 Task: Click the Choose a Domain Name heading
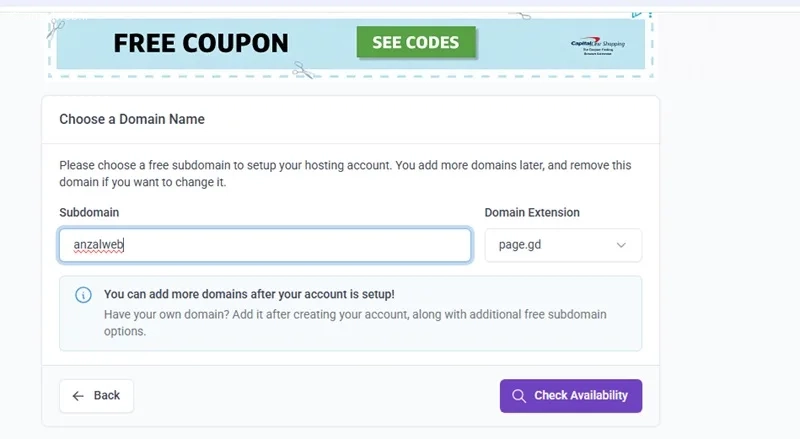(x=132, y=119)
